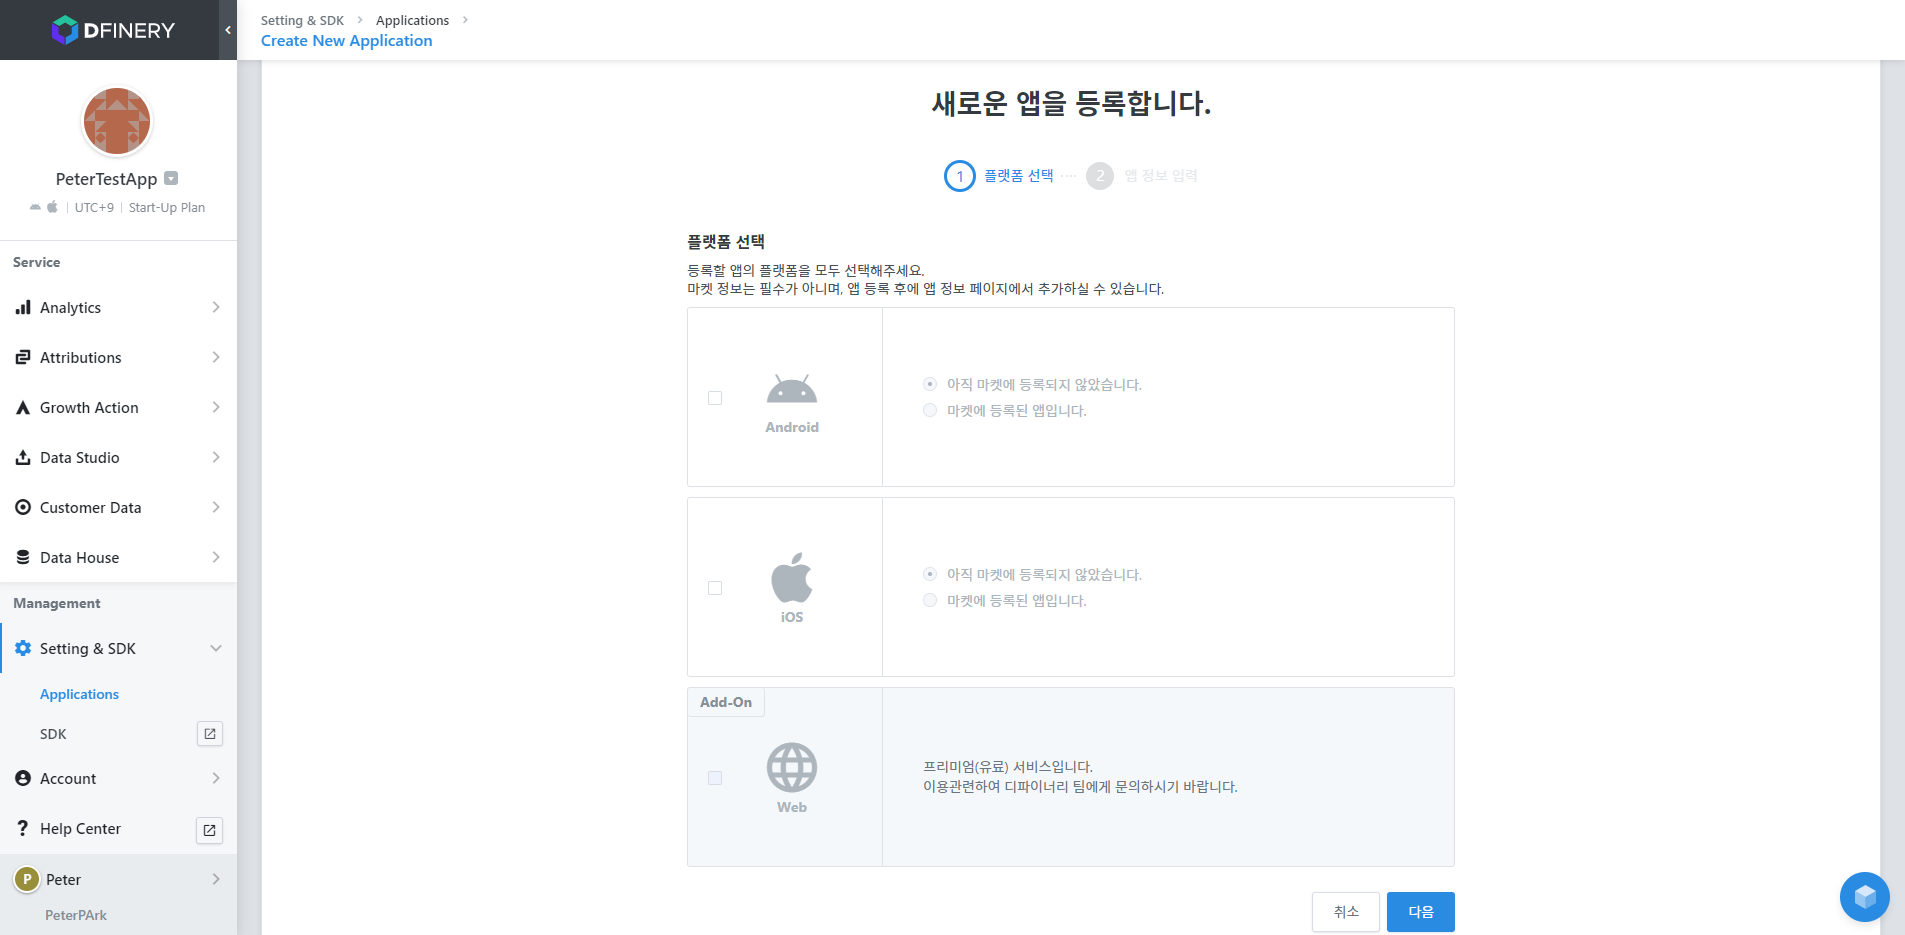1905x935 pixels.
Task: Click the Add-On tag label
Action: pos(726,702)
